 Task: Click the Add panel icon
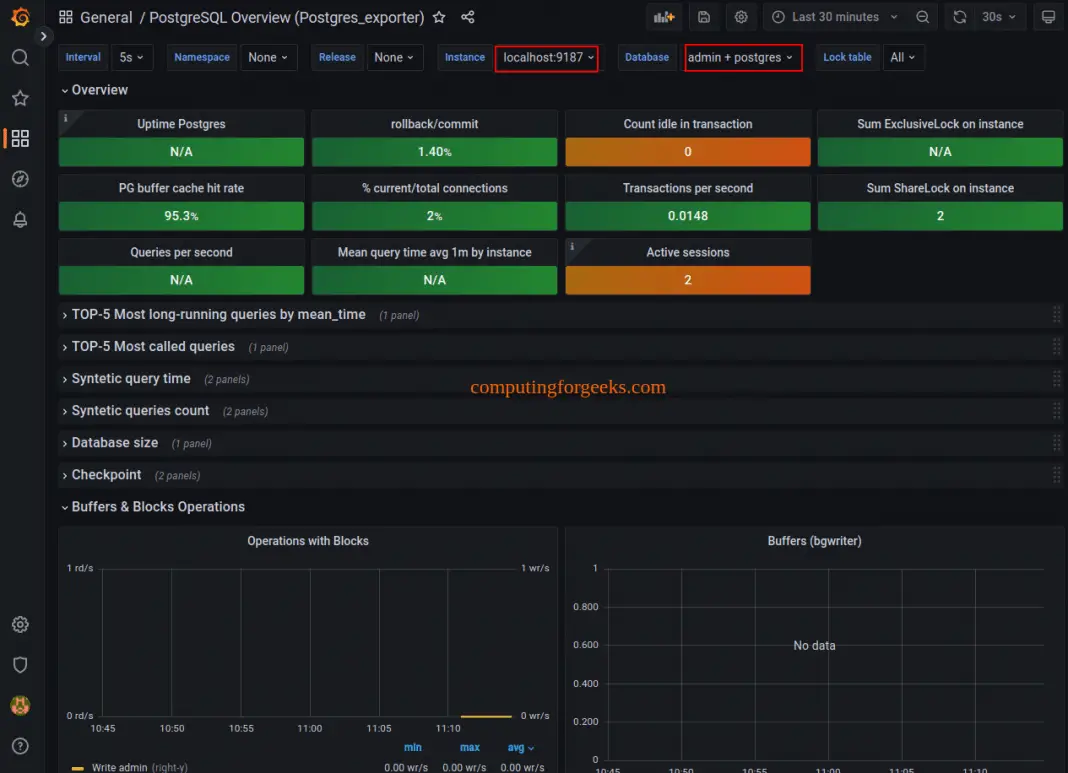[x=663, y=17]
